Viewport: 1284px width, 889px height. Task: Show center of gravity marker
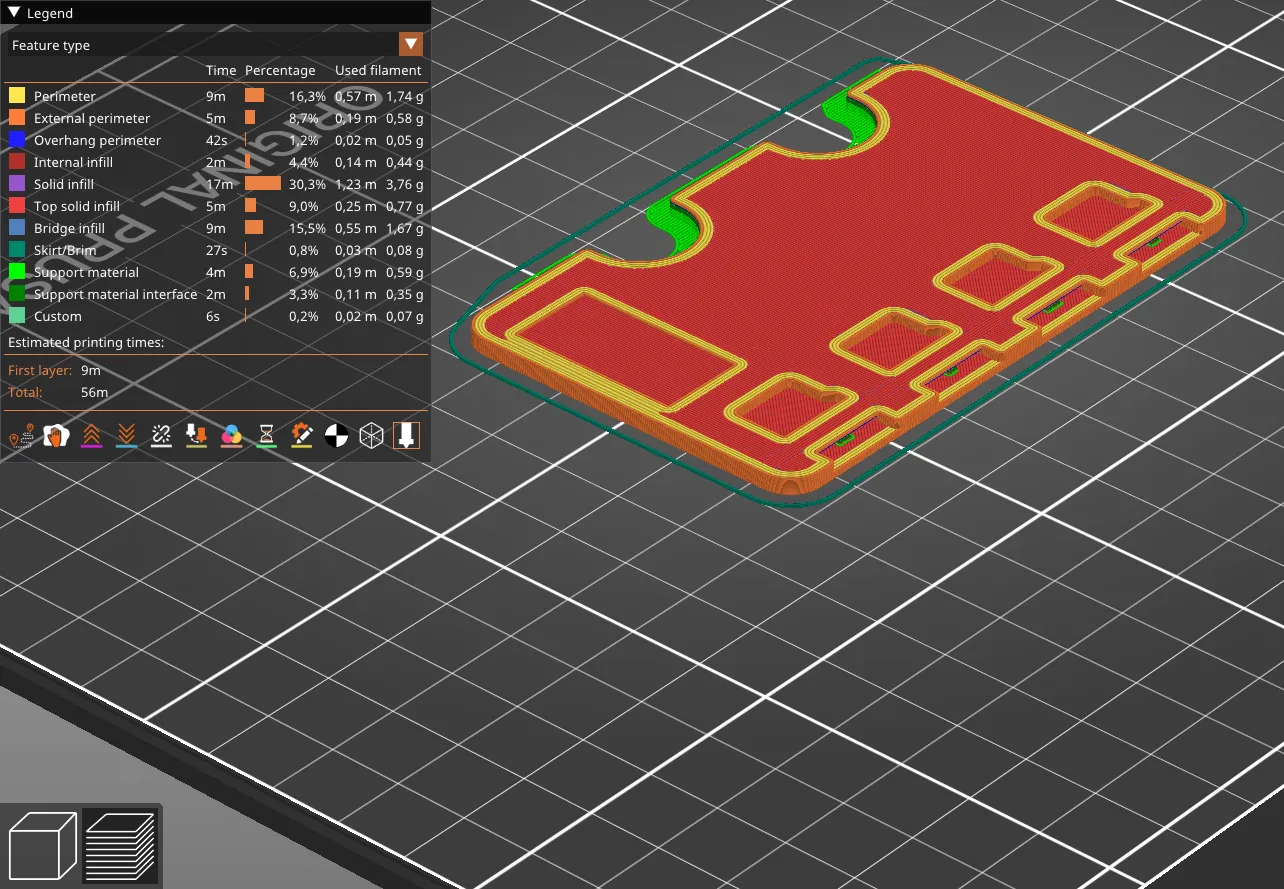[336, 435]
